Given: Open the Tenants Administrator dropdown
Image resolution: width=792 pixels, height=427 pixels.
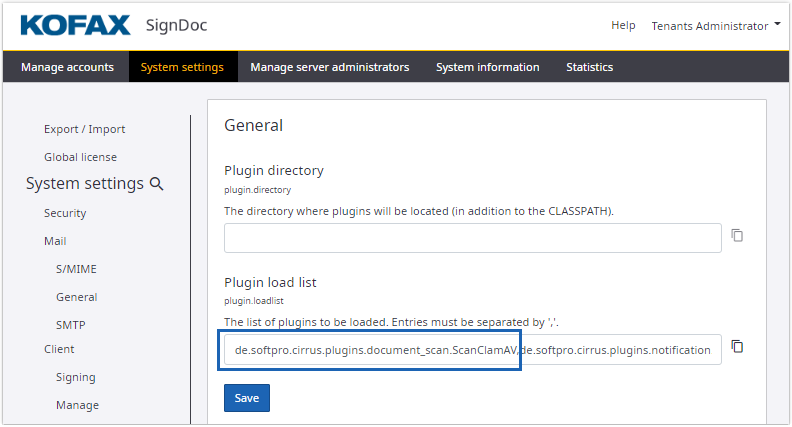Looking at the screenshot, I should tap(716, 26).
